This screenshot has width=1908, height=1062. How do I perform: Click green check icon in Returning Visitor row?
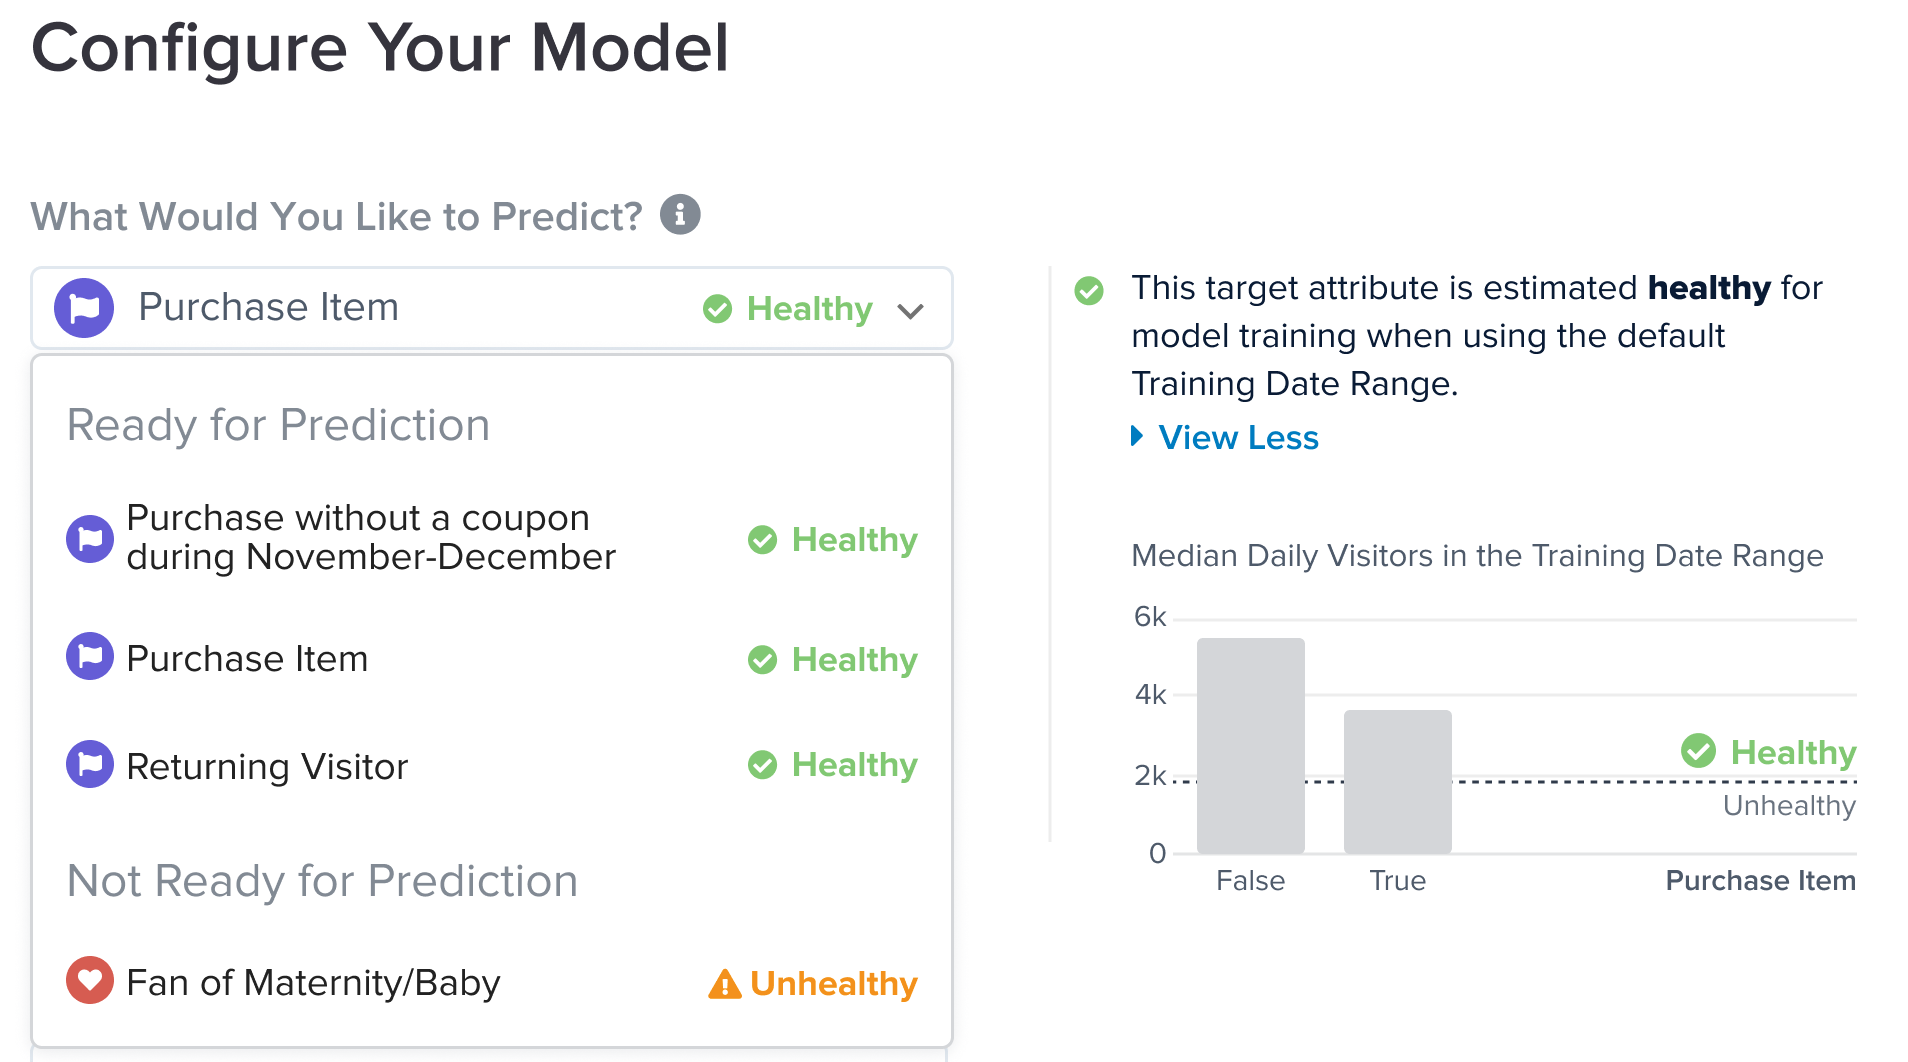(762, 766)
